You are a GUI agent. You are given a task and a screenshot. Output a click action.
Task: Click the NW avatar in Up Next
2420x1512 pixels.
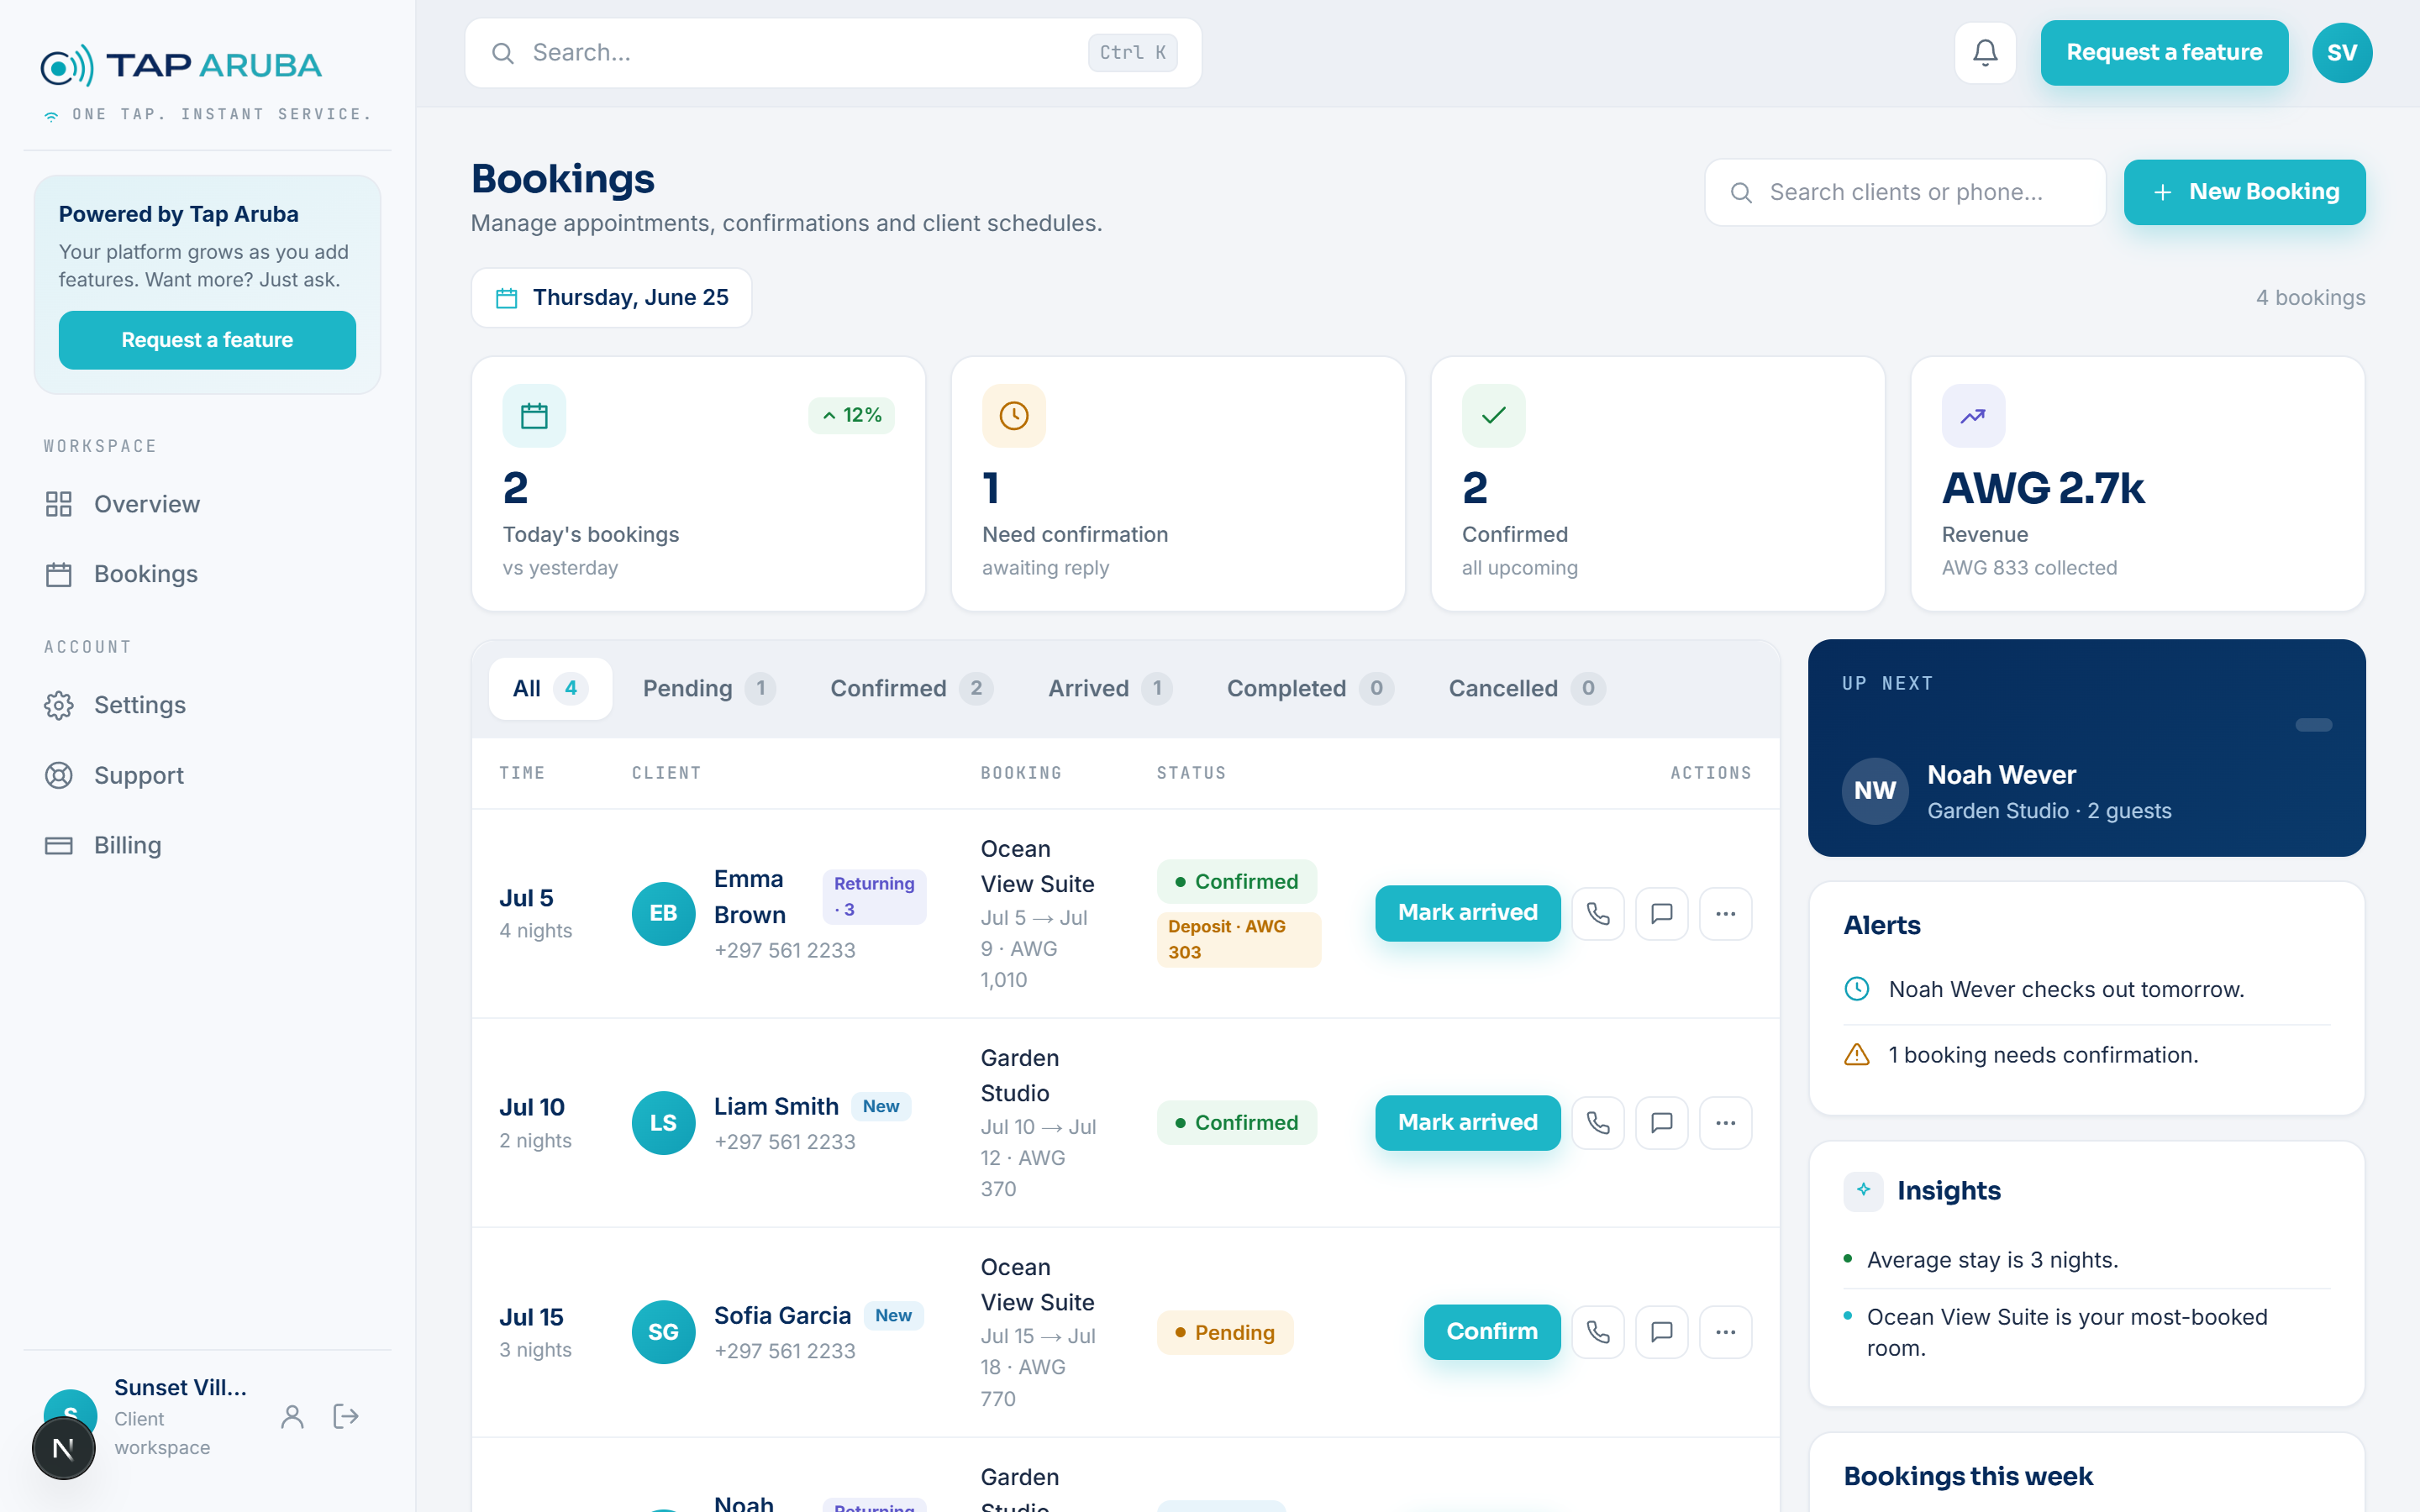click(1875, 790)
